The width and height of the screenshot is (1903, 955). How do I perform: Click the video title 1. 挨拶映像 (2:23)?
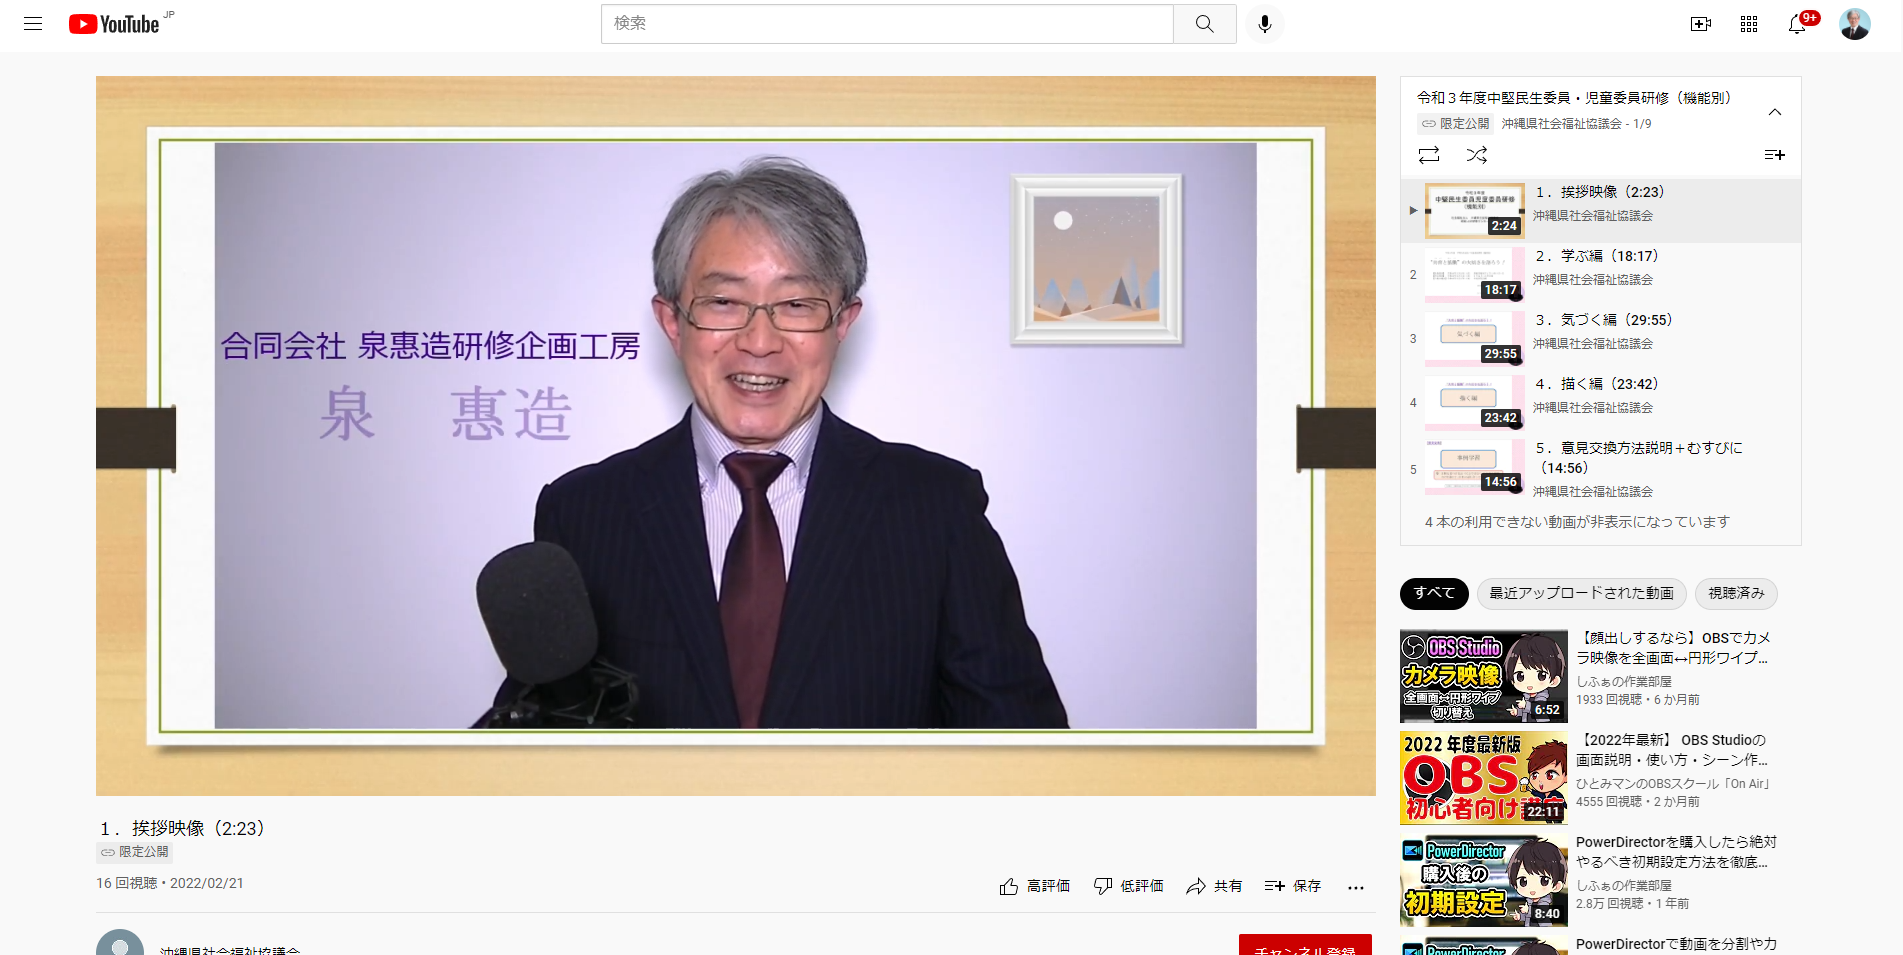[183, 828]
